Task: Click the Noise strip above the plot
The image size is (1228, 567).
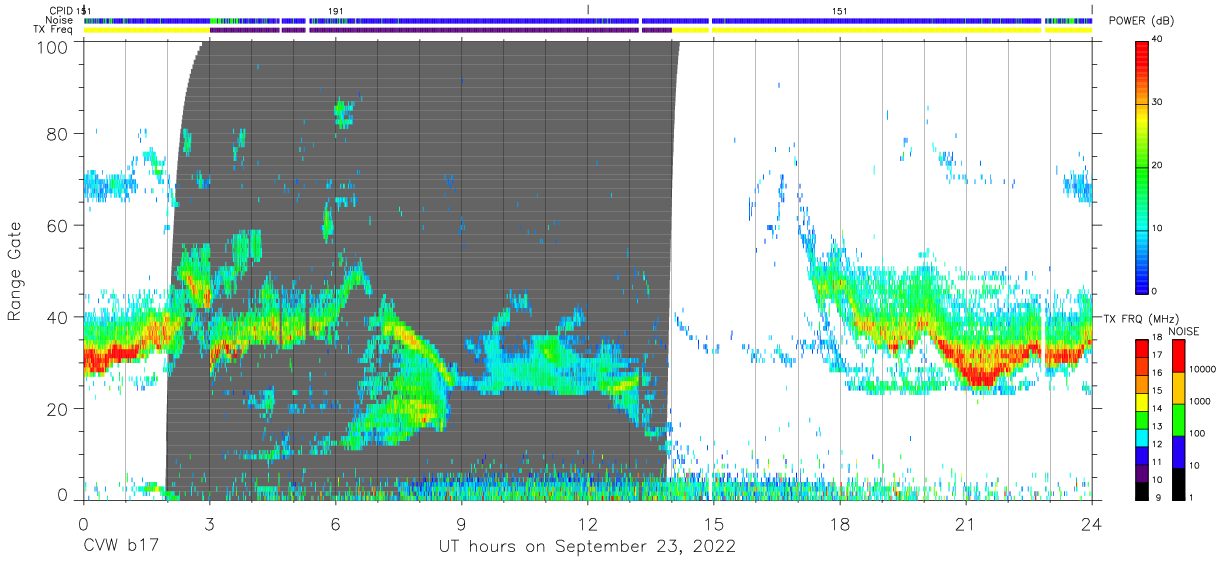Action: coord(587,20)
